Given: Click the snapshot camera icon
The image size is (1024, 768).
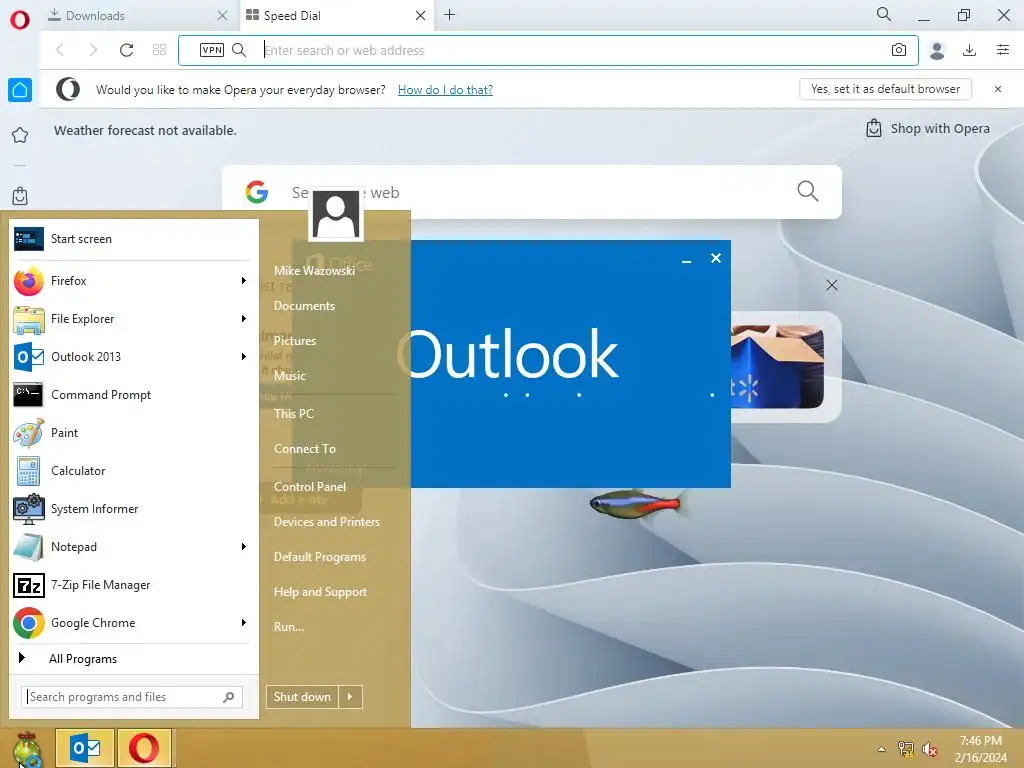Looking at the screenshot, I should [x=899, y=50].
